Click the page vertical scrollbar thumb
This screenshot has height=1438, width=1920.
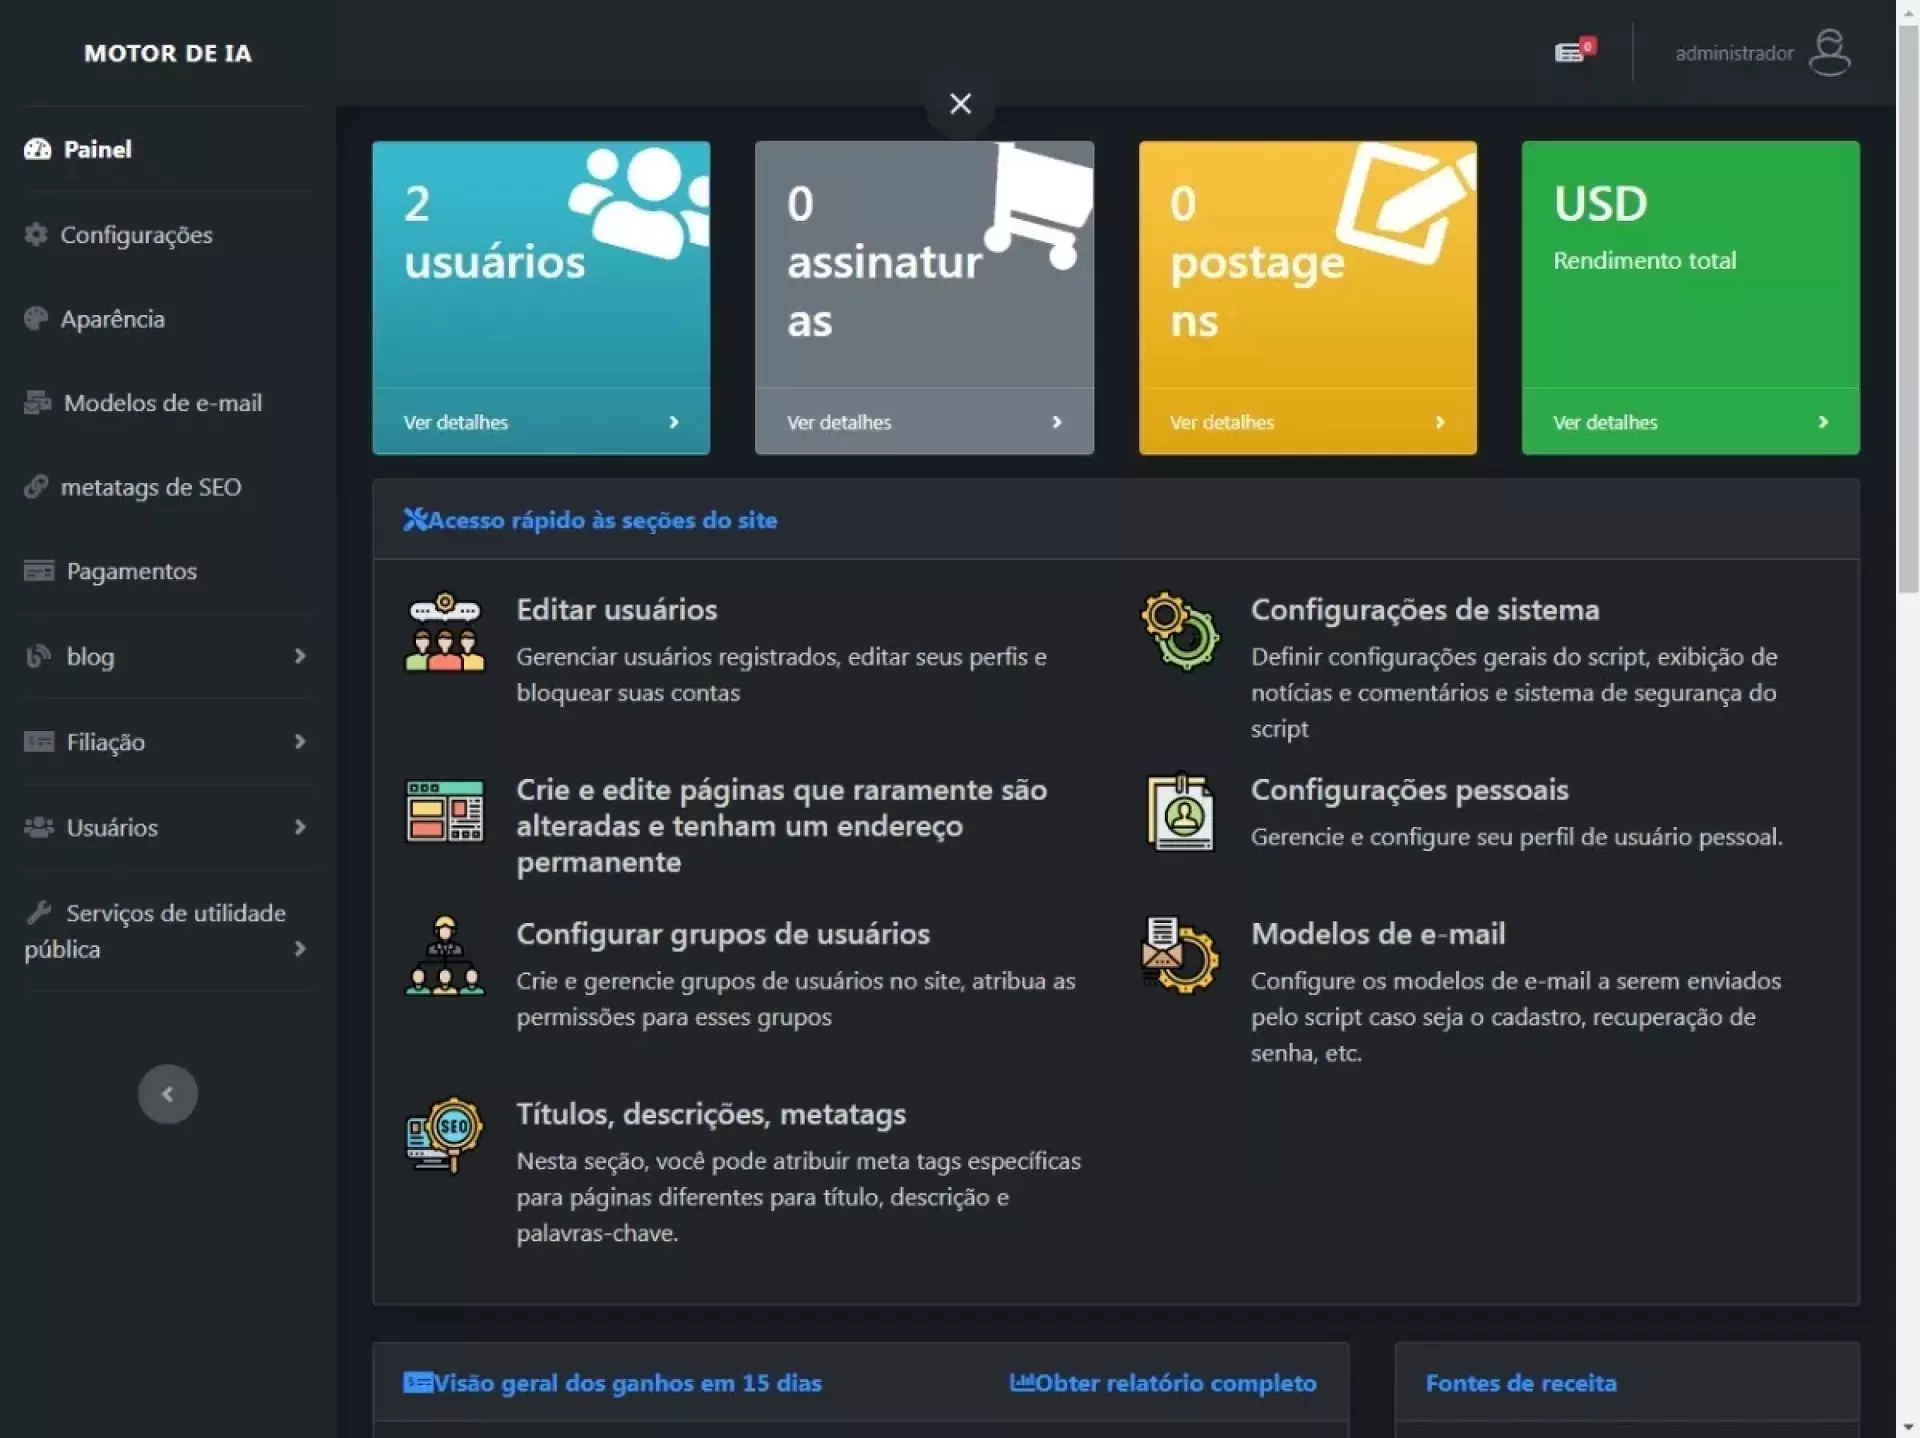[x=1908, y=310]
